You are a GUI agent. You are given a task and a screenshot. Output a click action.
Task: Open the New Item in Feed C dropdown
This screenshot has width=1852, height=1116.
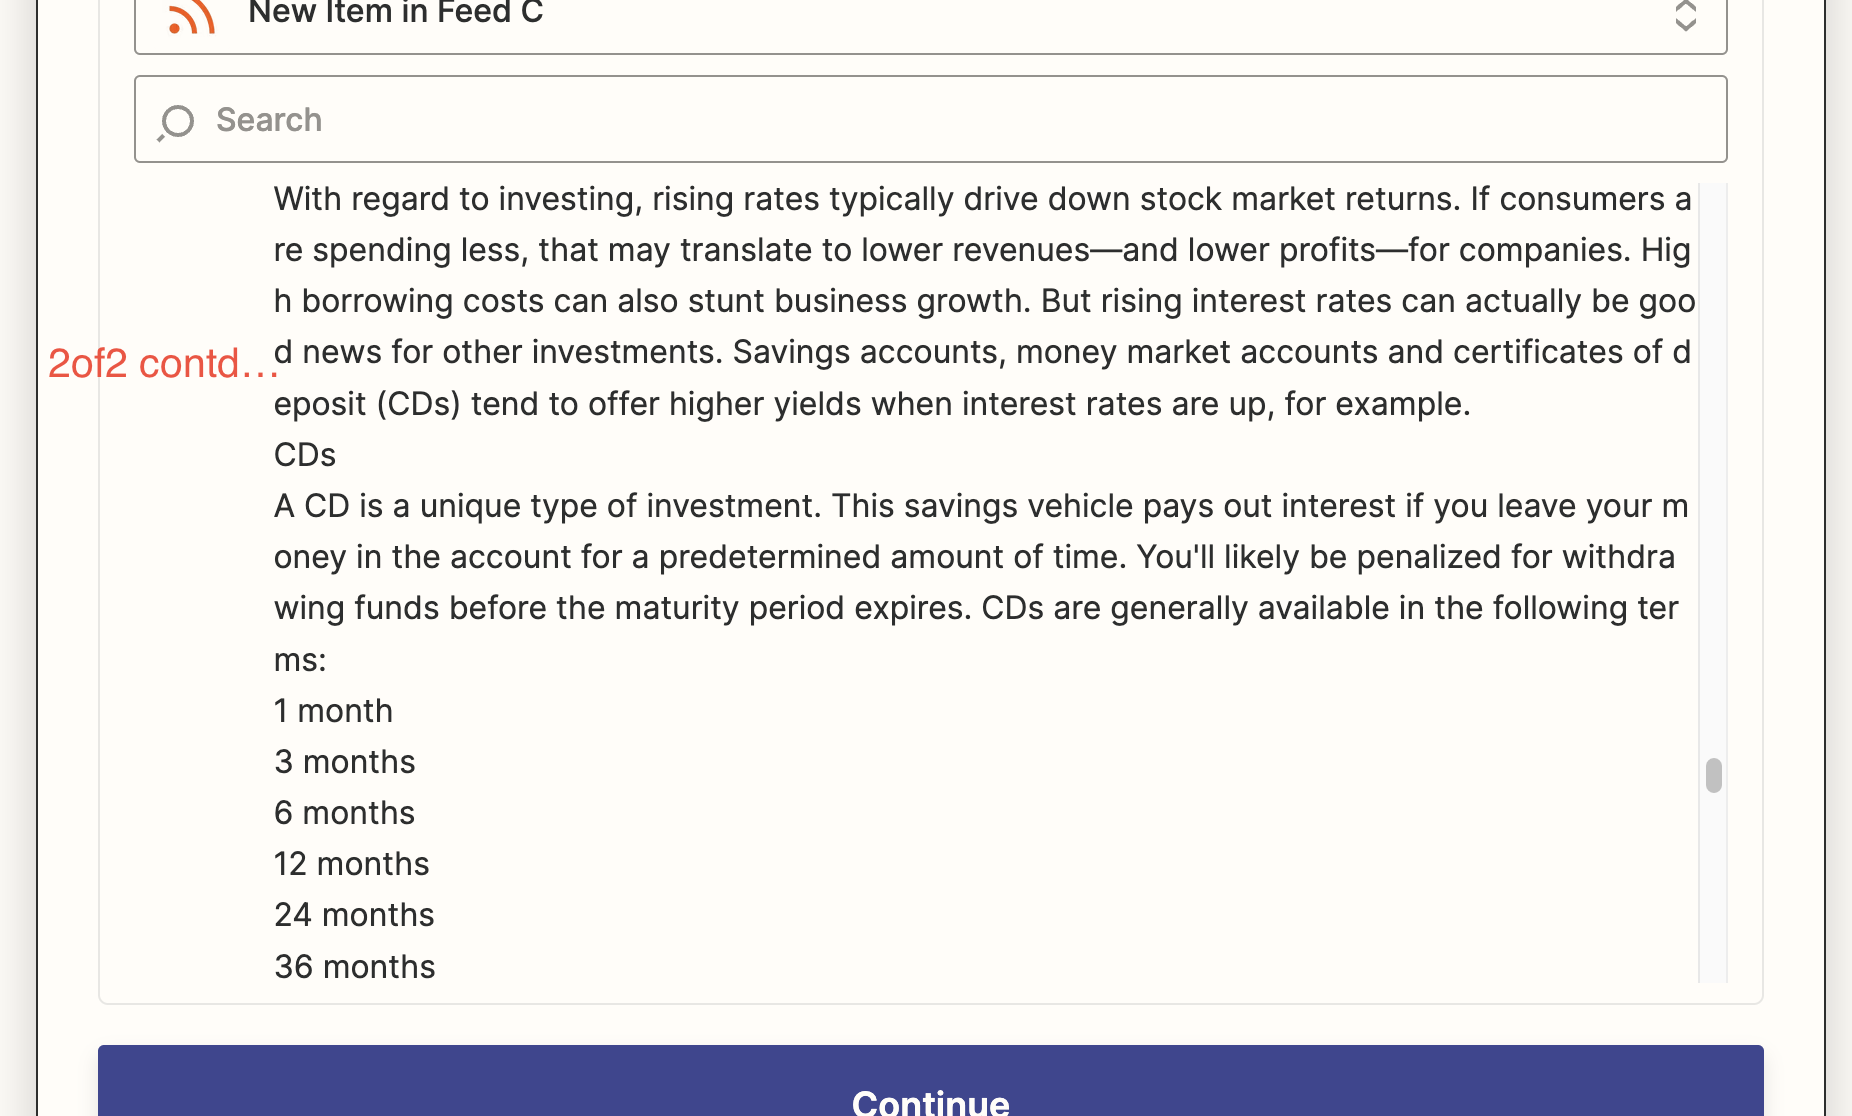pyautogui.click(x=930, y=20)
